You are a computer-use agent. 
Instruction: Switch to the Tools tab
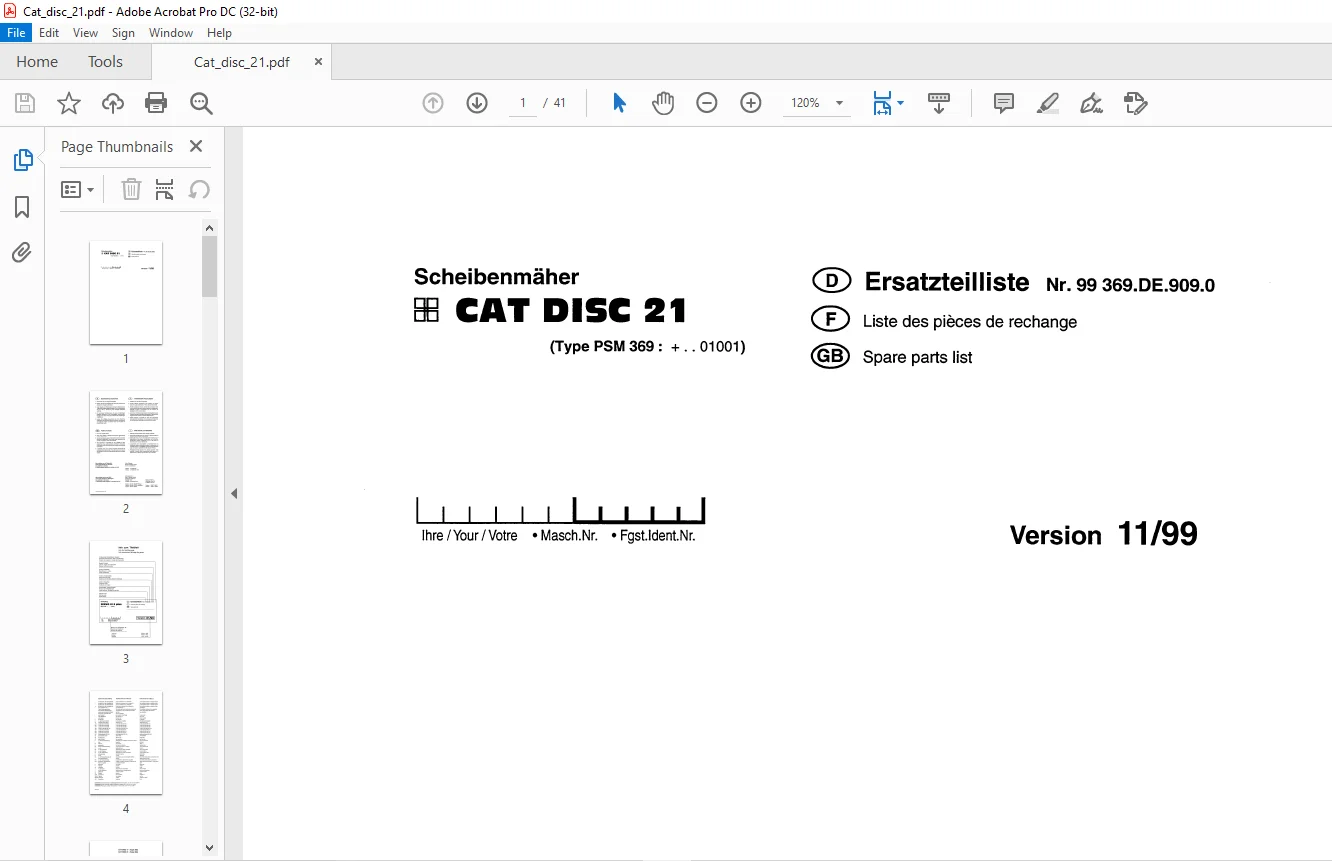(105, 62)
